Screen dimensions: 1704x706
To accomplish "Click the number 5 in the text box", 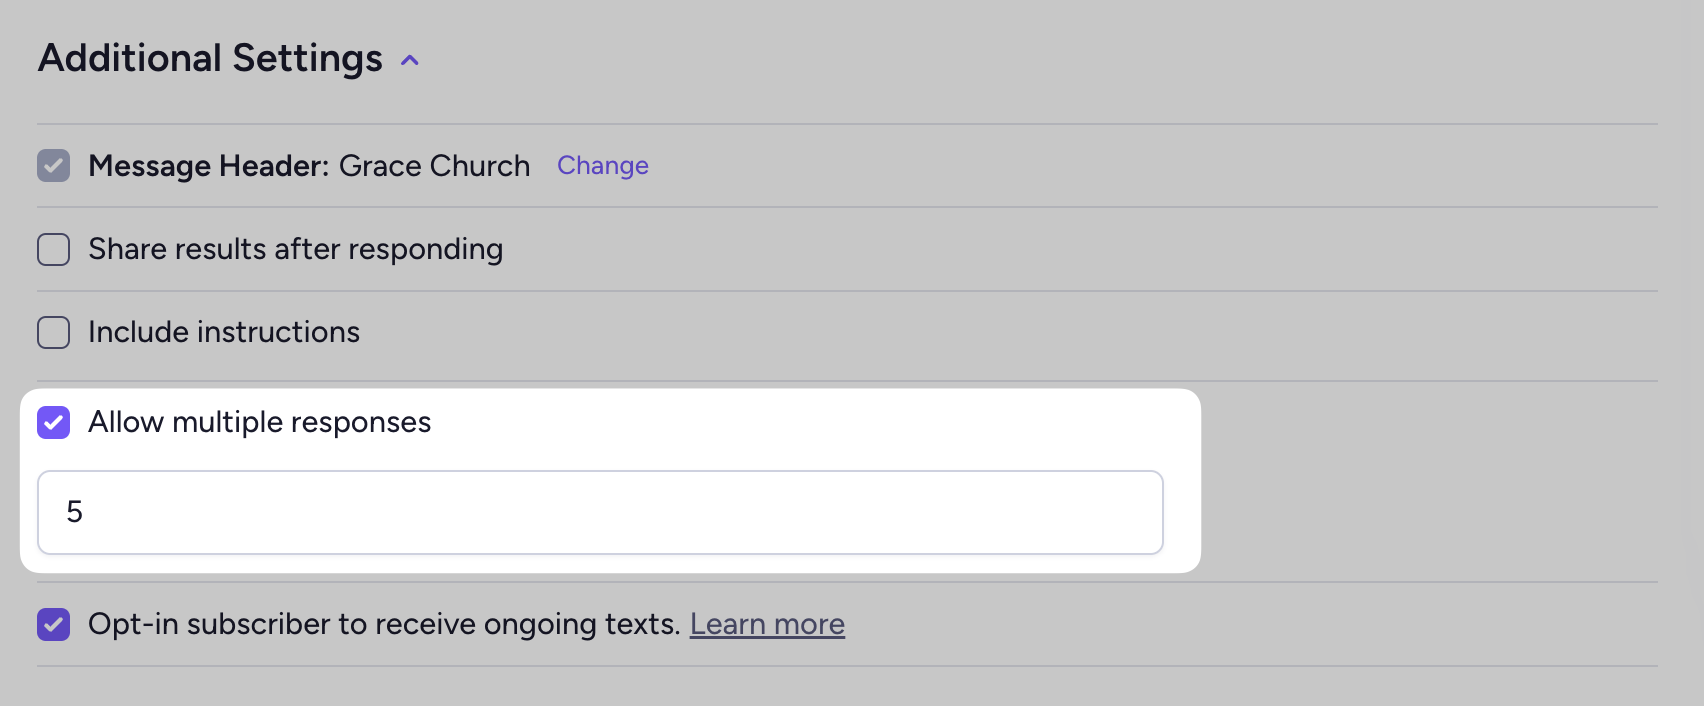I will [x=75, y=512].
